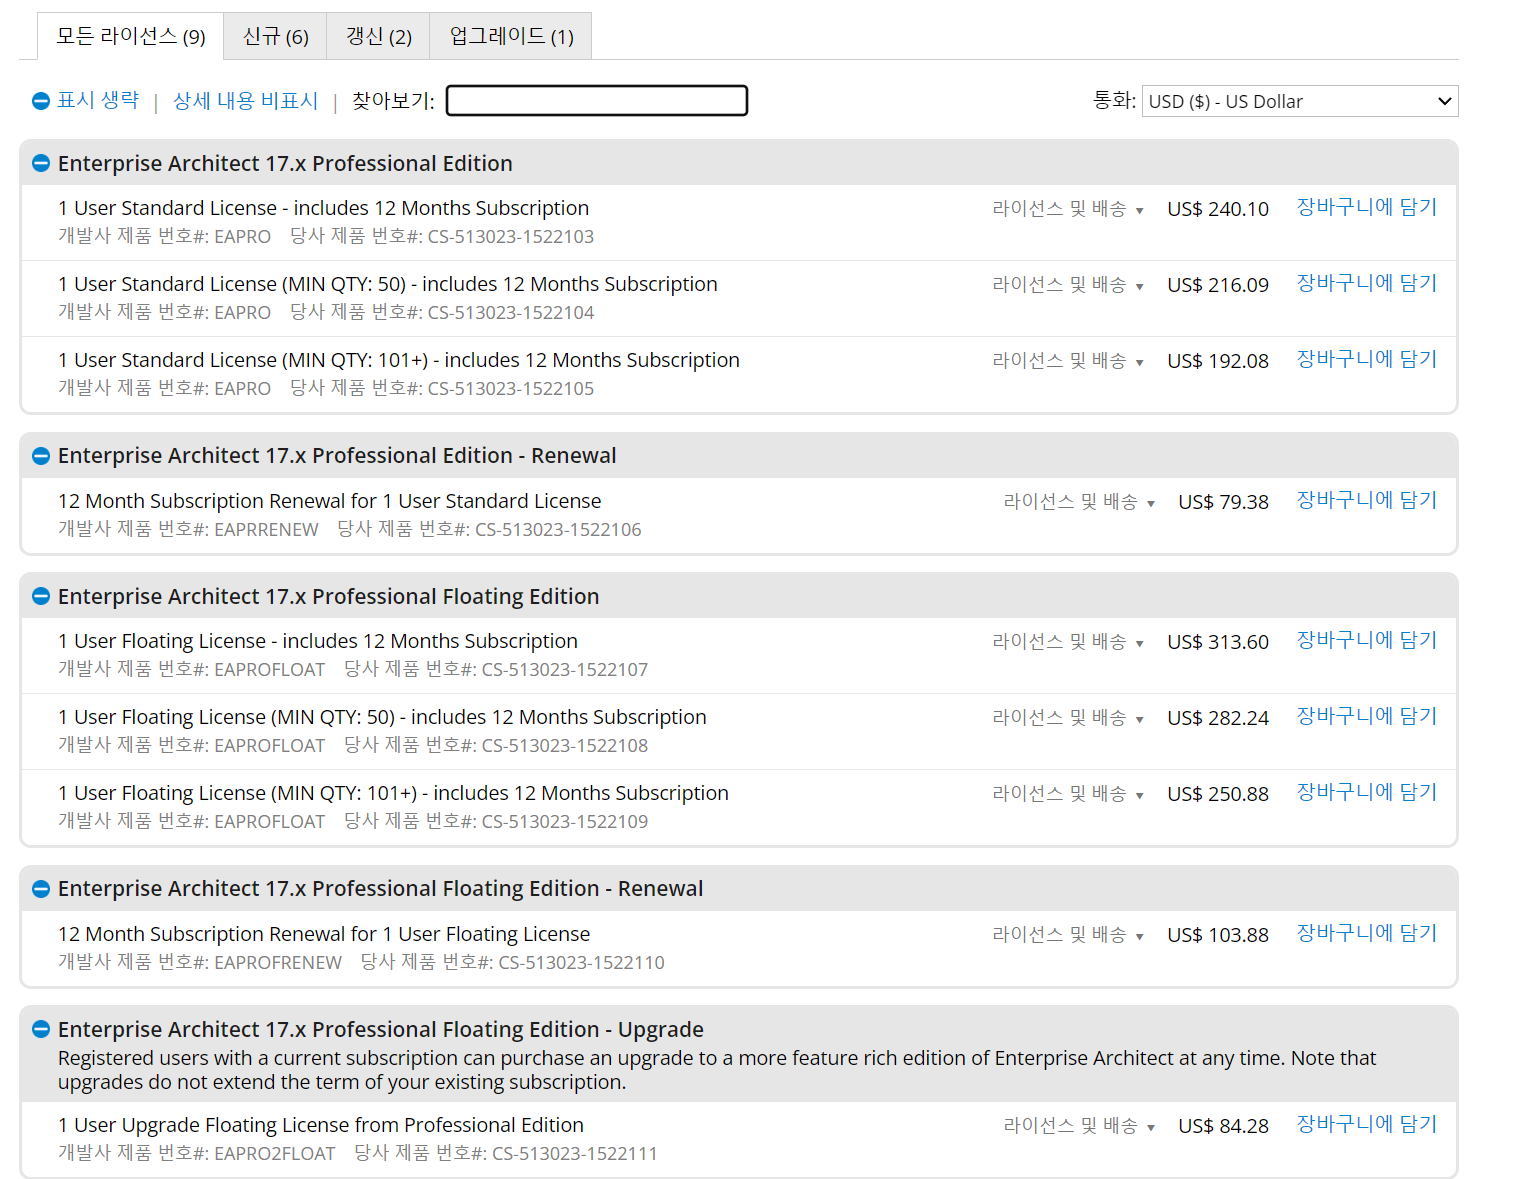Screen dimensions: 1524x1179
Task: Collapse the Professional Edition - Renewal group icon
Action: (x=41, y=456)
